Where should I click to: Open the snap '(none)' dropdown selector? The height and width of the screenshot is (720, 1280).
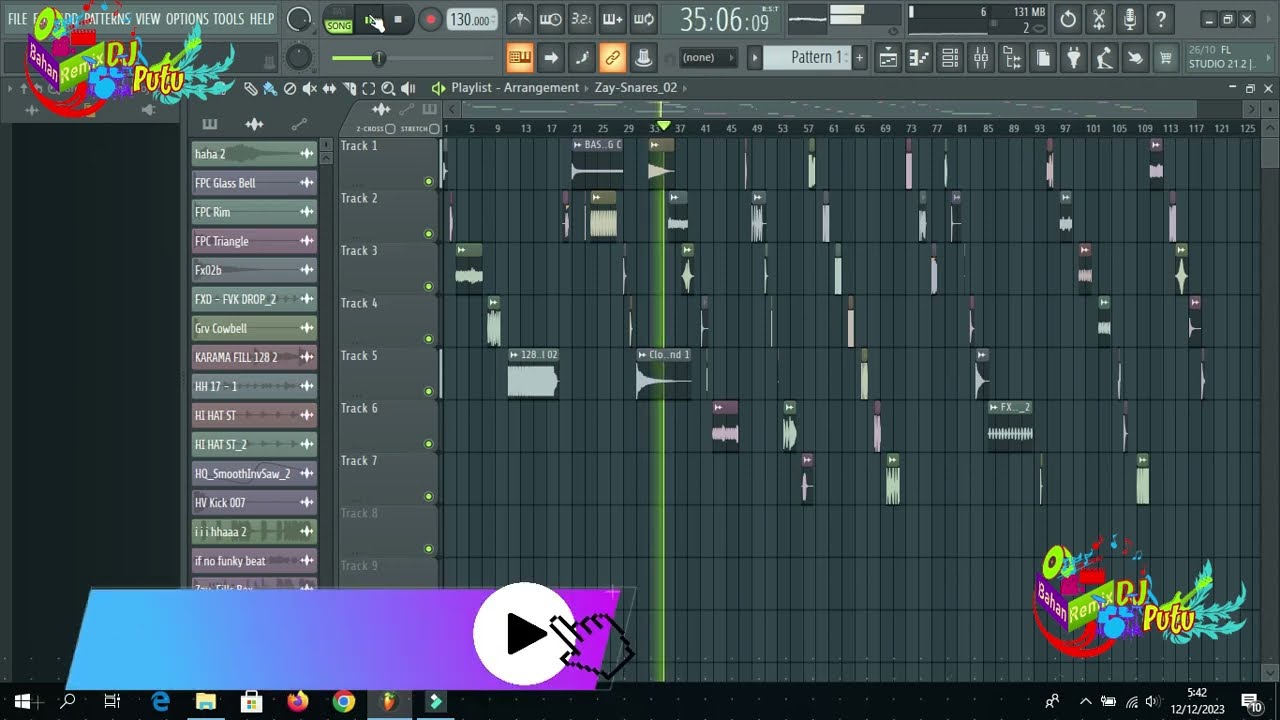point(707,58)
